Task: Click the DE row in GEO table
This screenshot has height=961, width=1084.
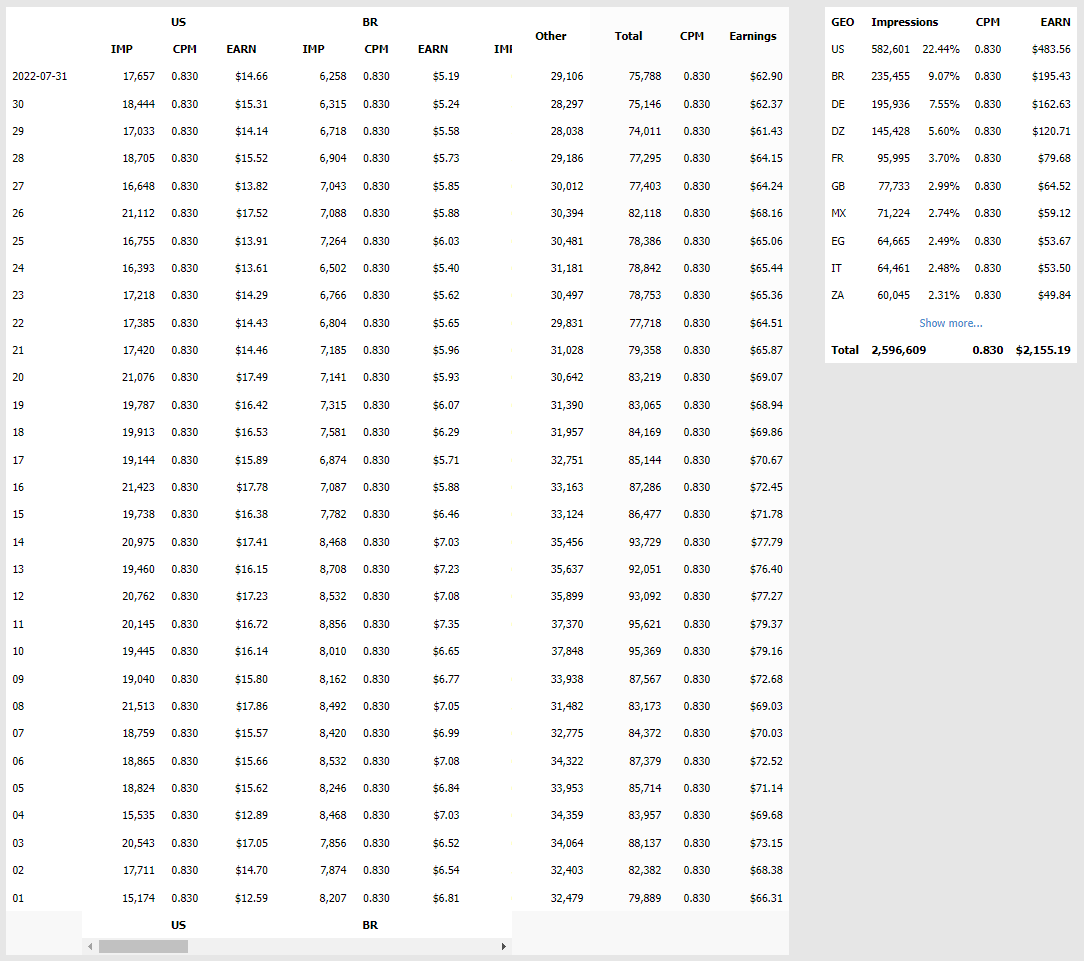Action: 951,104
